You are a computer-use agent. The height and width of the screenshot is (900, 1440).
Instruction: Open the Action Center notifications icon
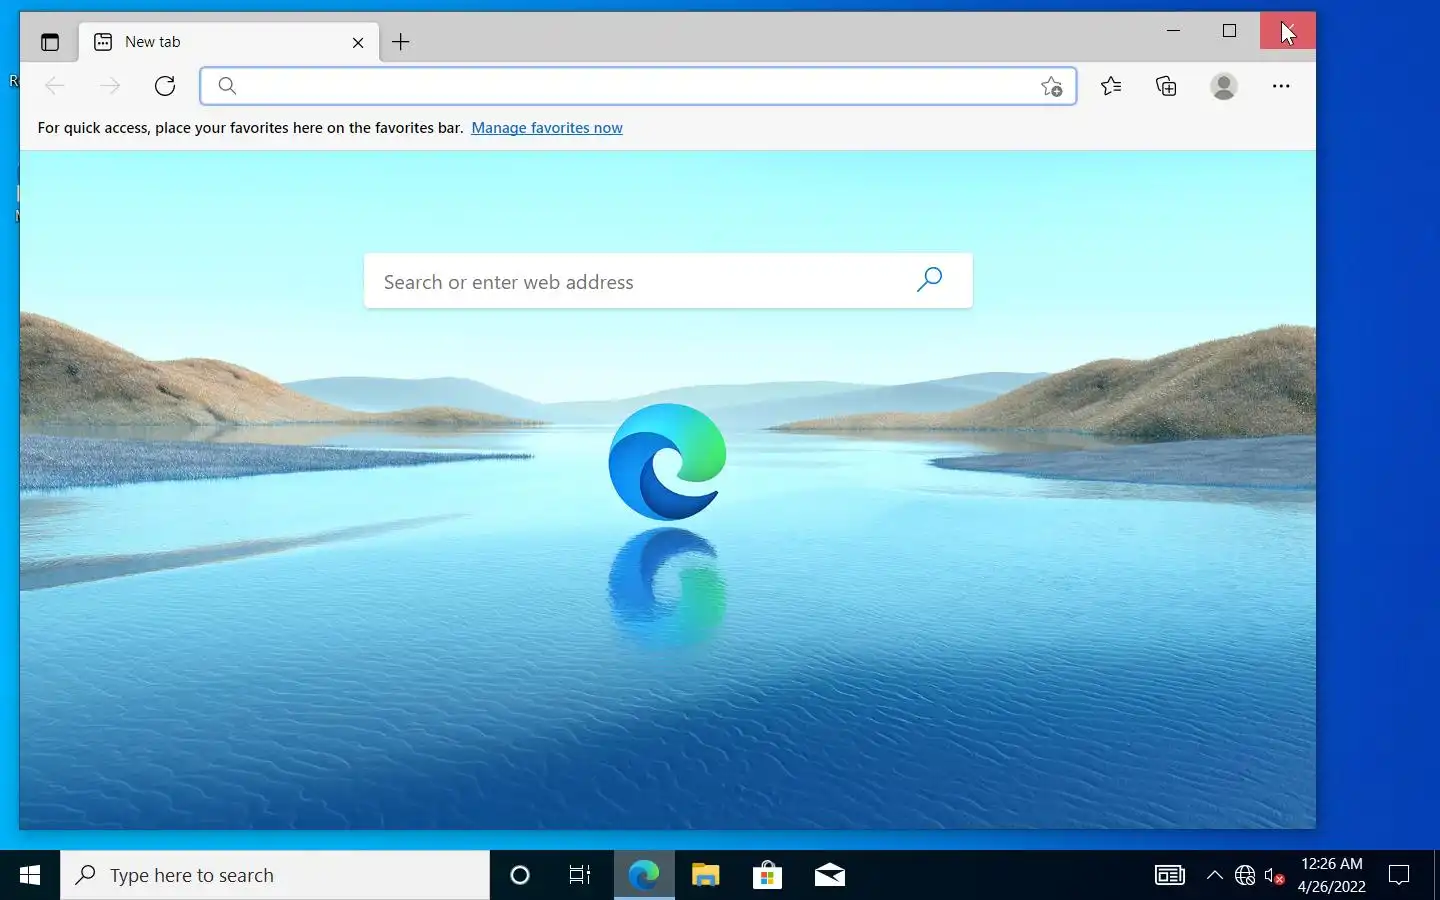(x=1399, y=876)
